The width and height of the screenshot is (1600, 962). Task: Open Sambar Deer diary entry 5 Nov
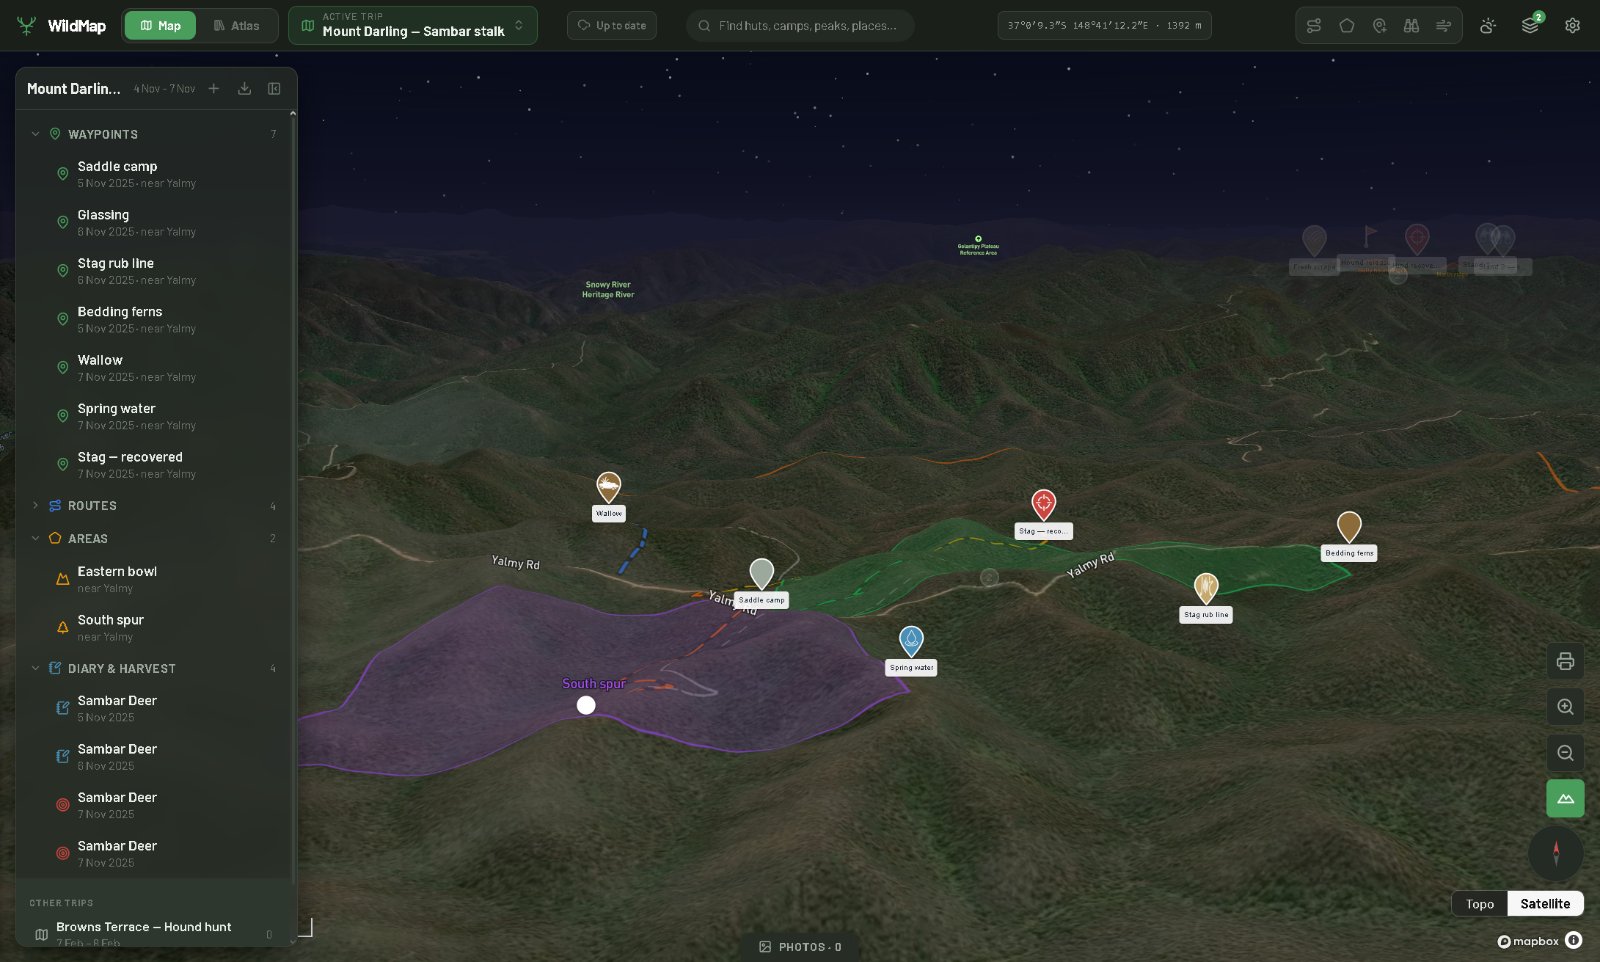pyautogui.click(x=155, y=708)
